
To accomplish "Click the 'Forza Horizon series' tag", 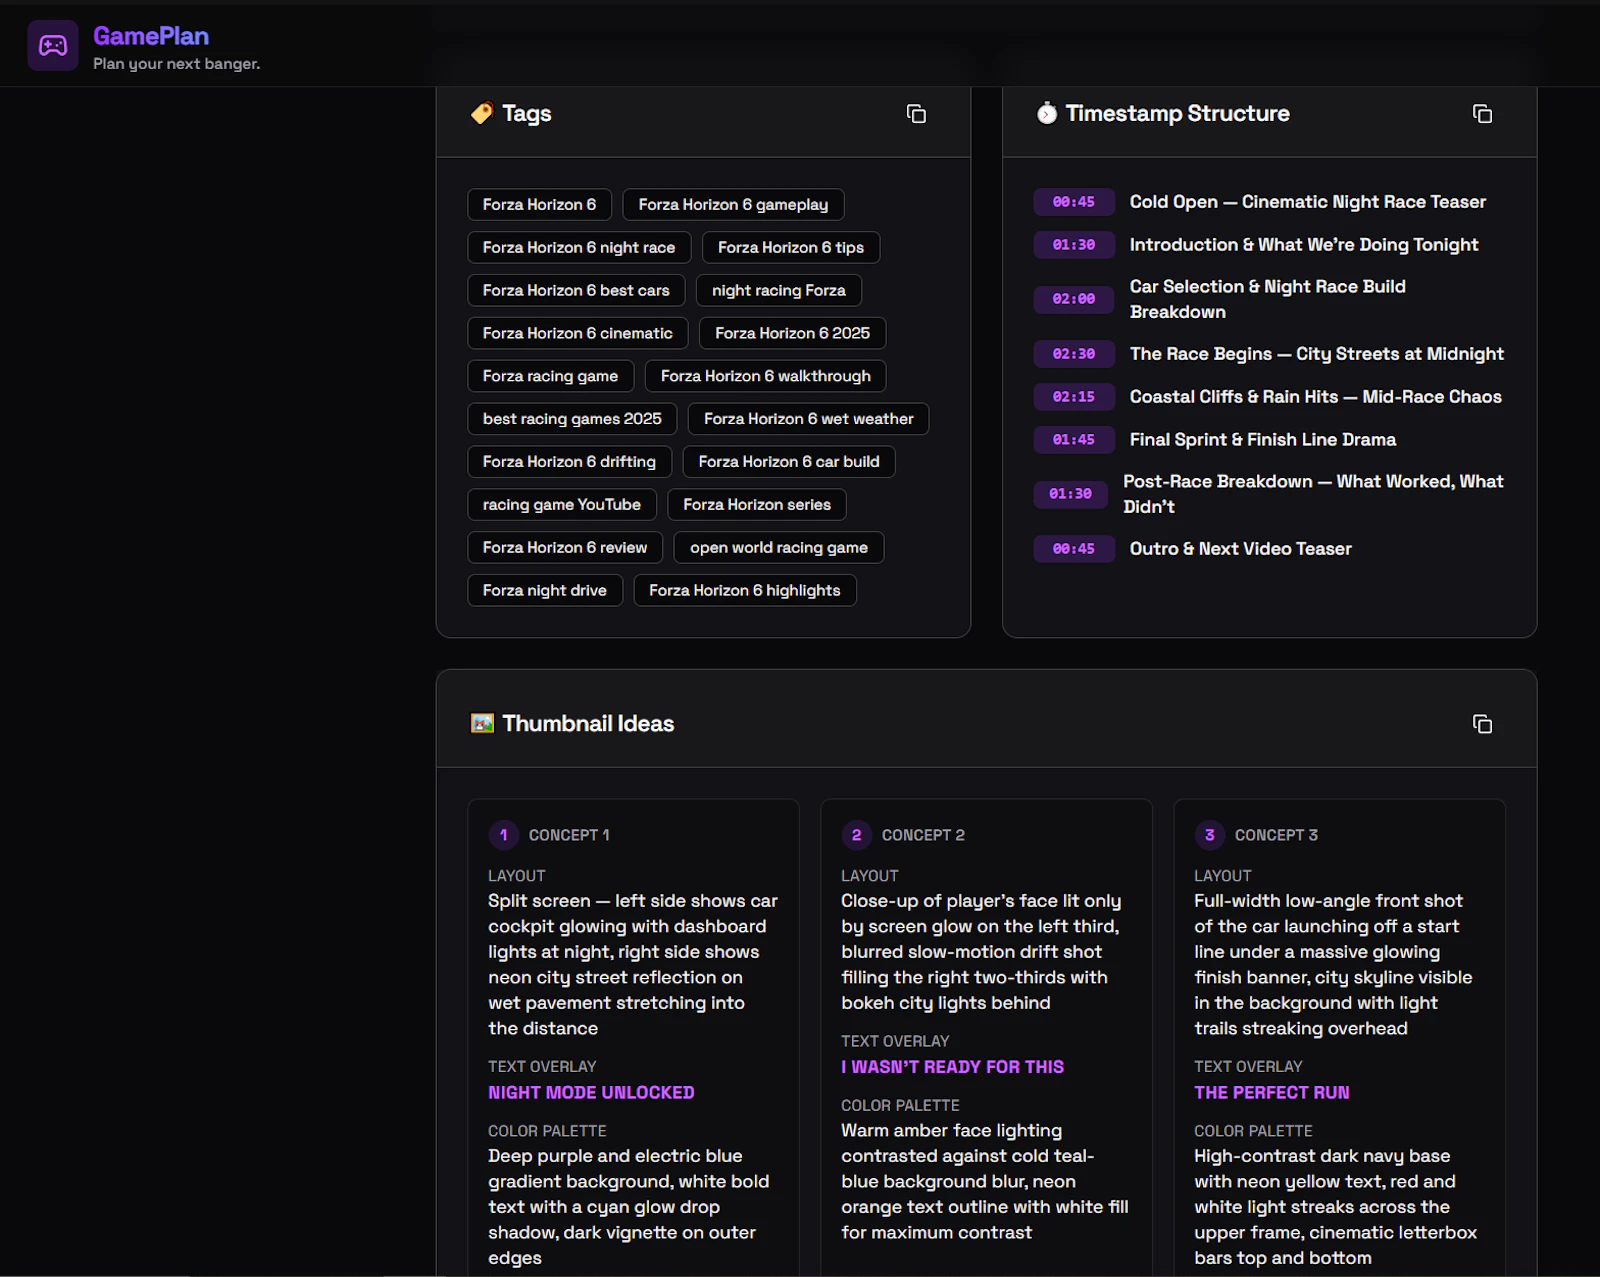I will click(x=757, y=506).
